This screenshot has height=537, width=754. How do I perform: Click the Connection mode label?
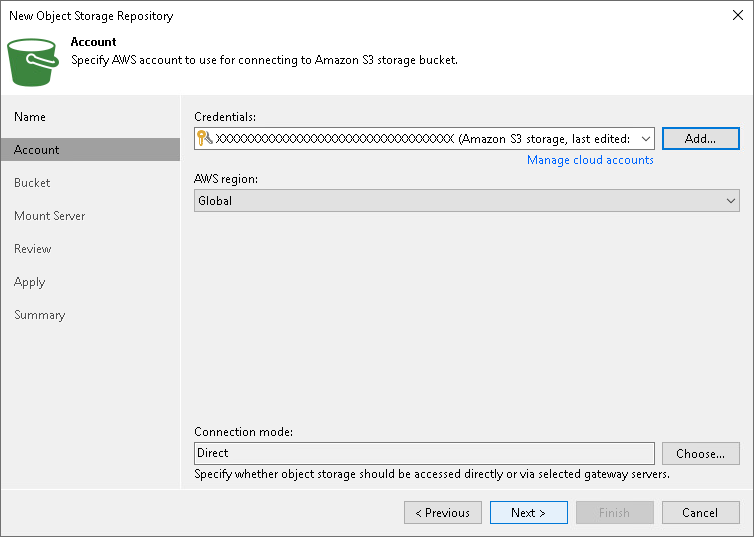click(x=243, y=432)
